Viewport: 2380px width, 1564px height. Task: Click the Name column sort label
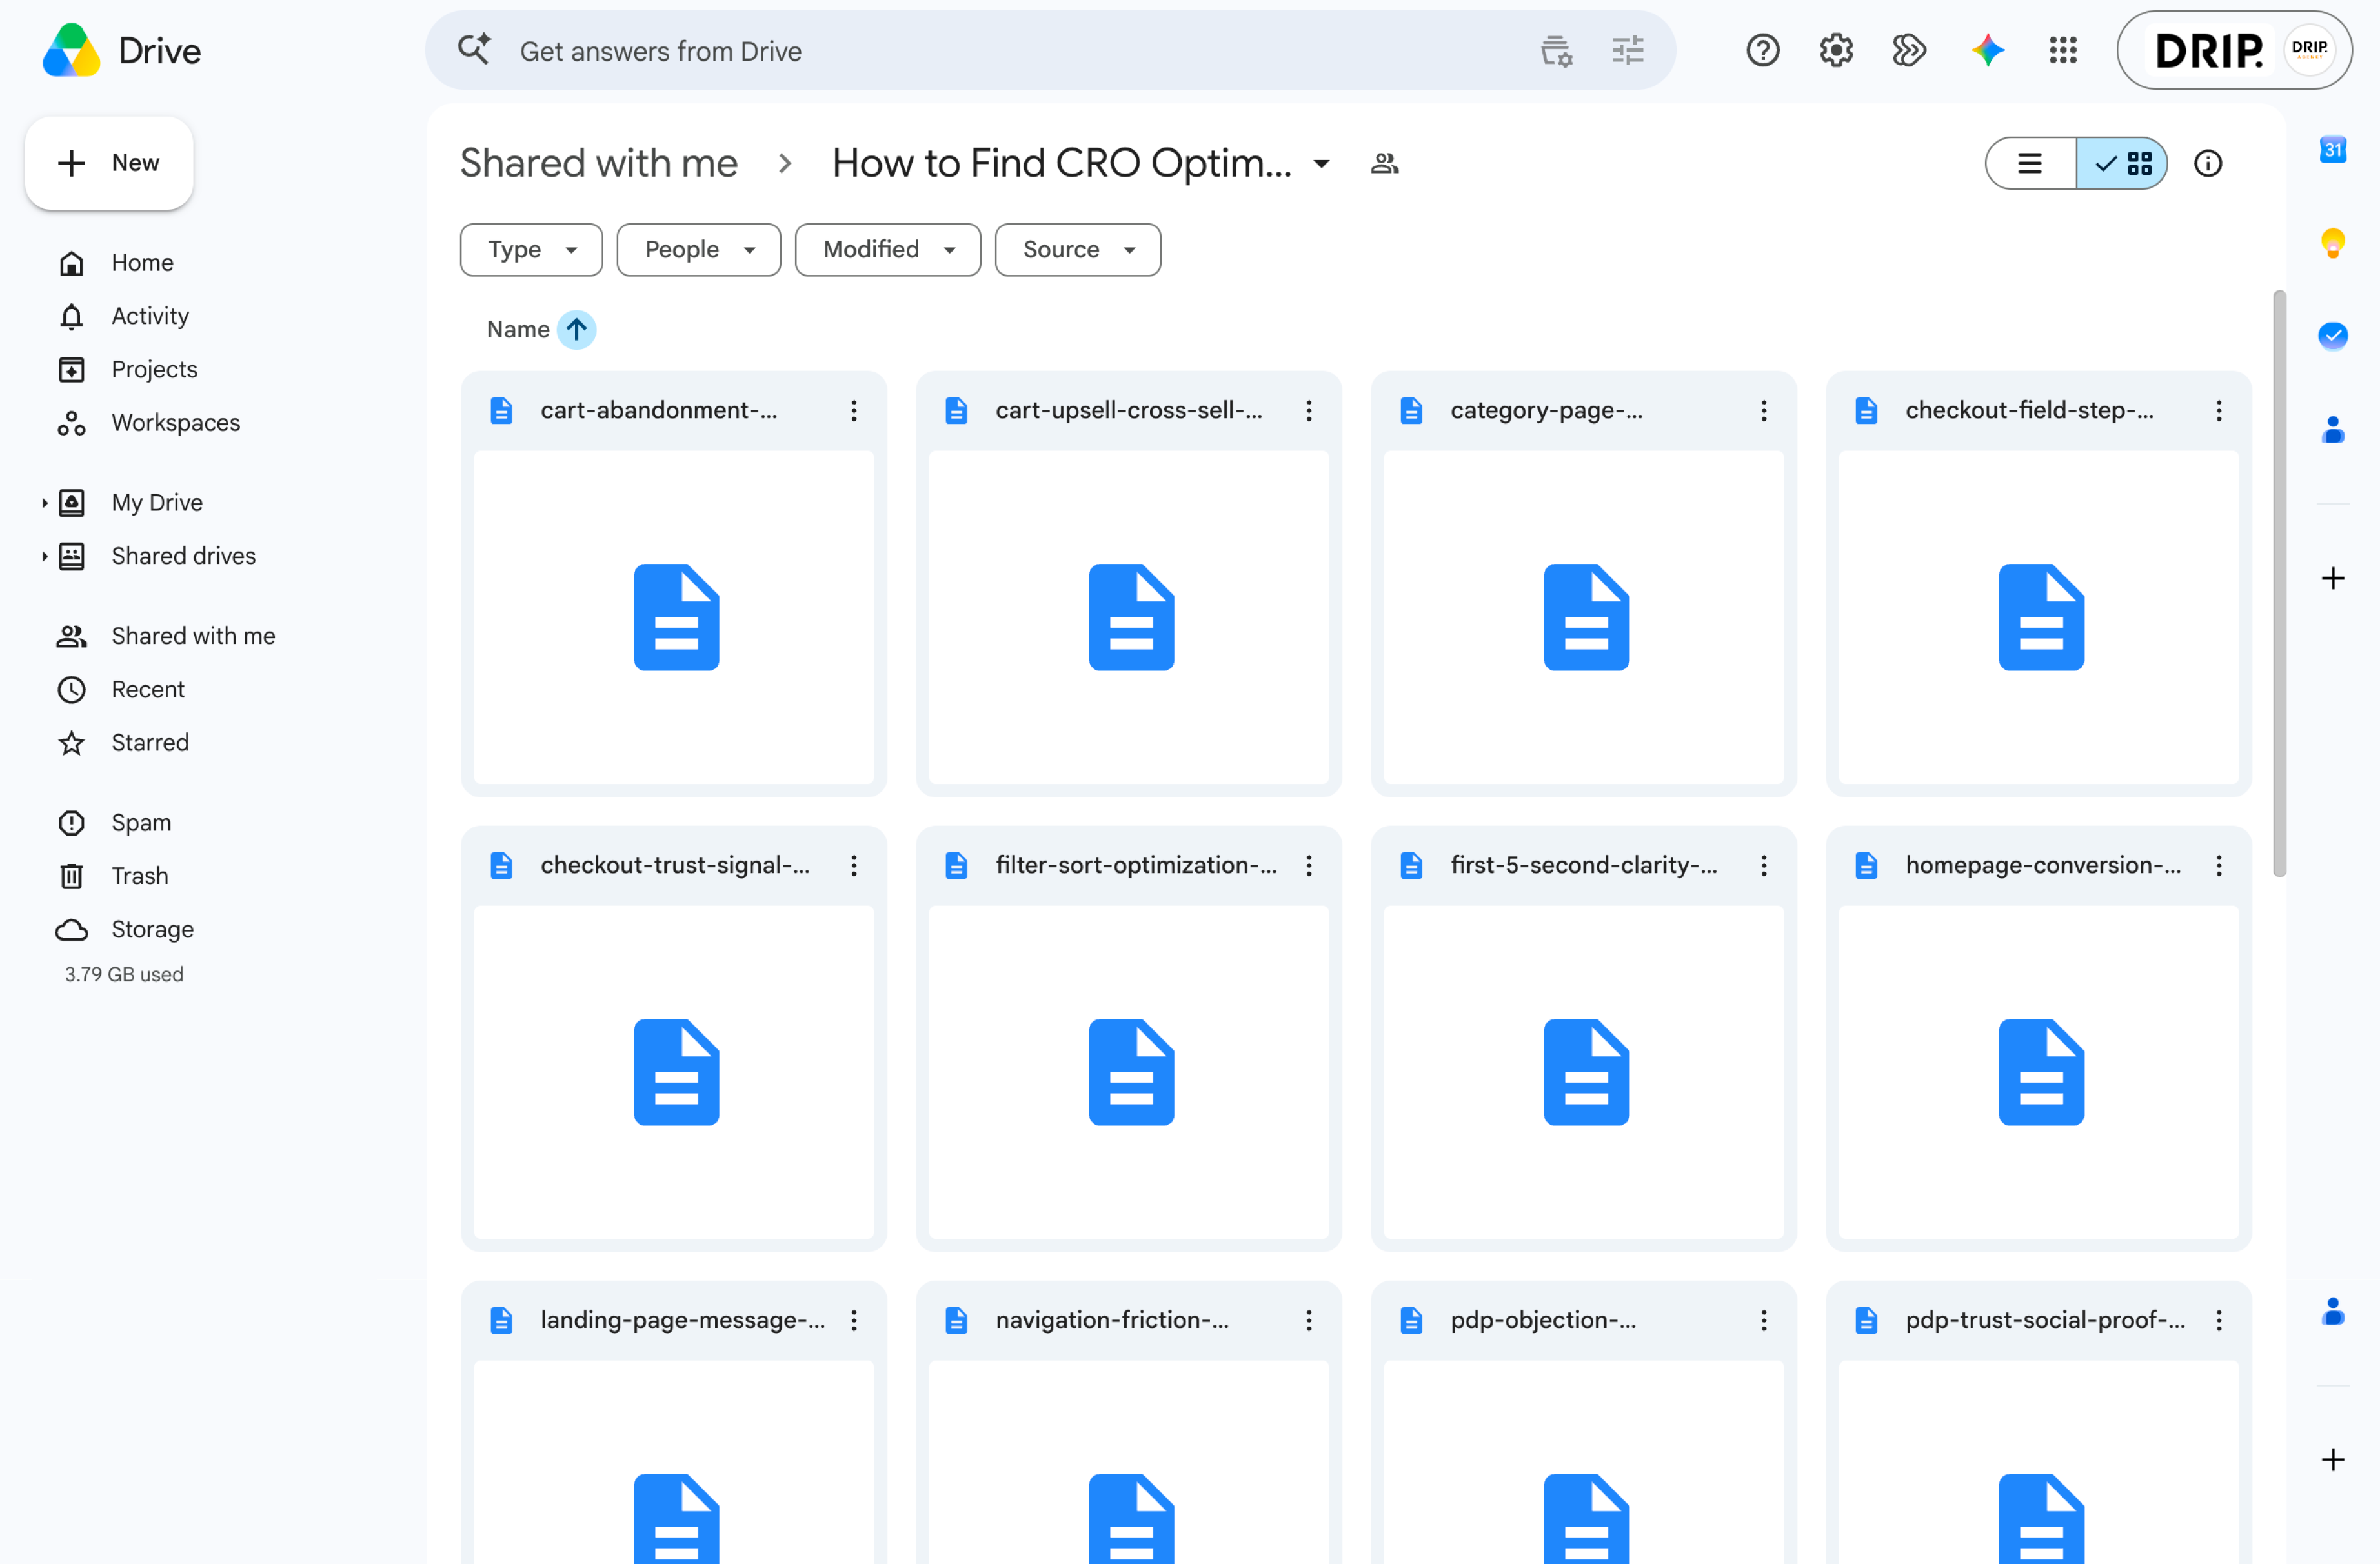tap(518, 329)
